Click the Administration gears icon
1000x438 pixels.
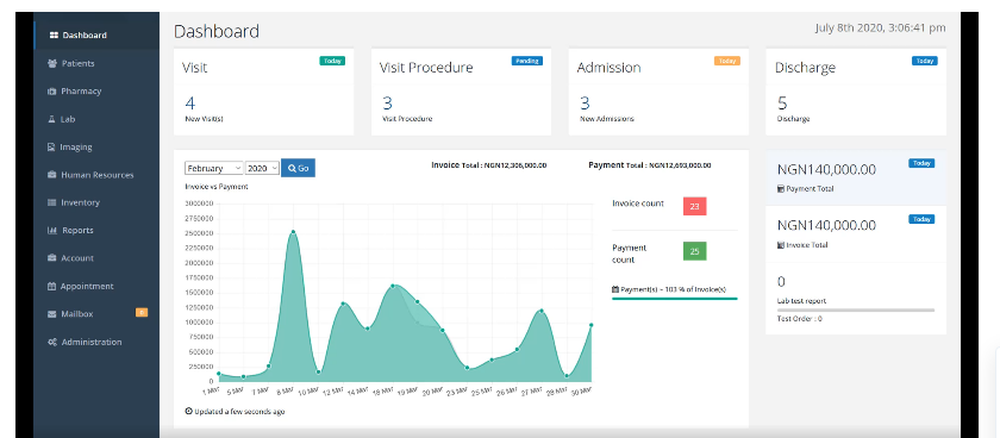tap(52, 342)
